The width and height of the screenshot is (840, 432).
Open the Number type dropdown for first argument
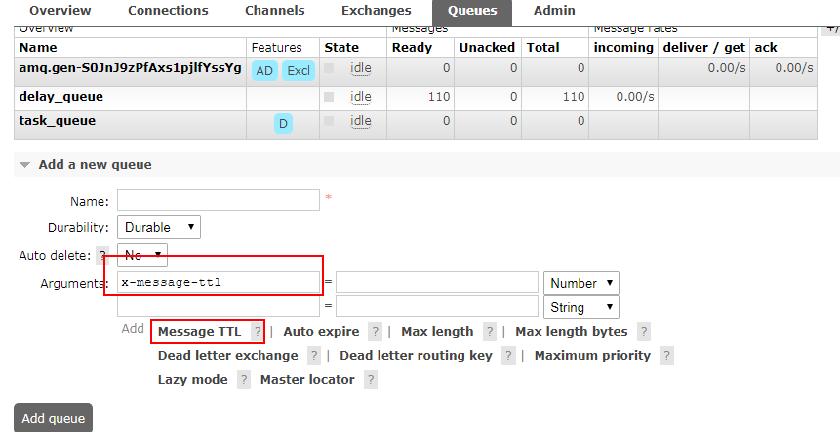pos(581,283)
